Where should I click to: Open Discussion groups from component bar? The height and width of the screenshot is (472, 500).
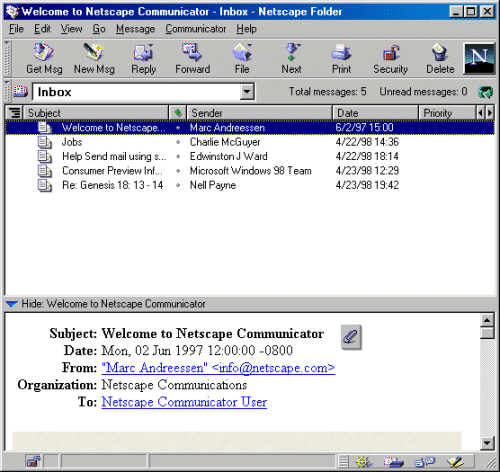click(424, 462)
